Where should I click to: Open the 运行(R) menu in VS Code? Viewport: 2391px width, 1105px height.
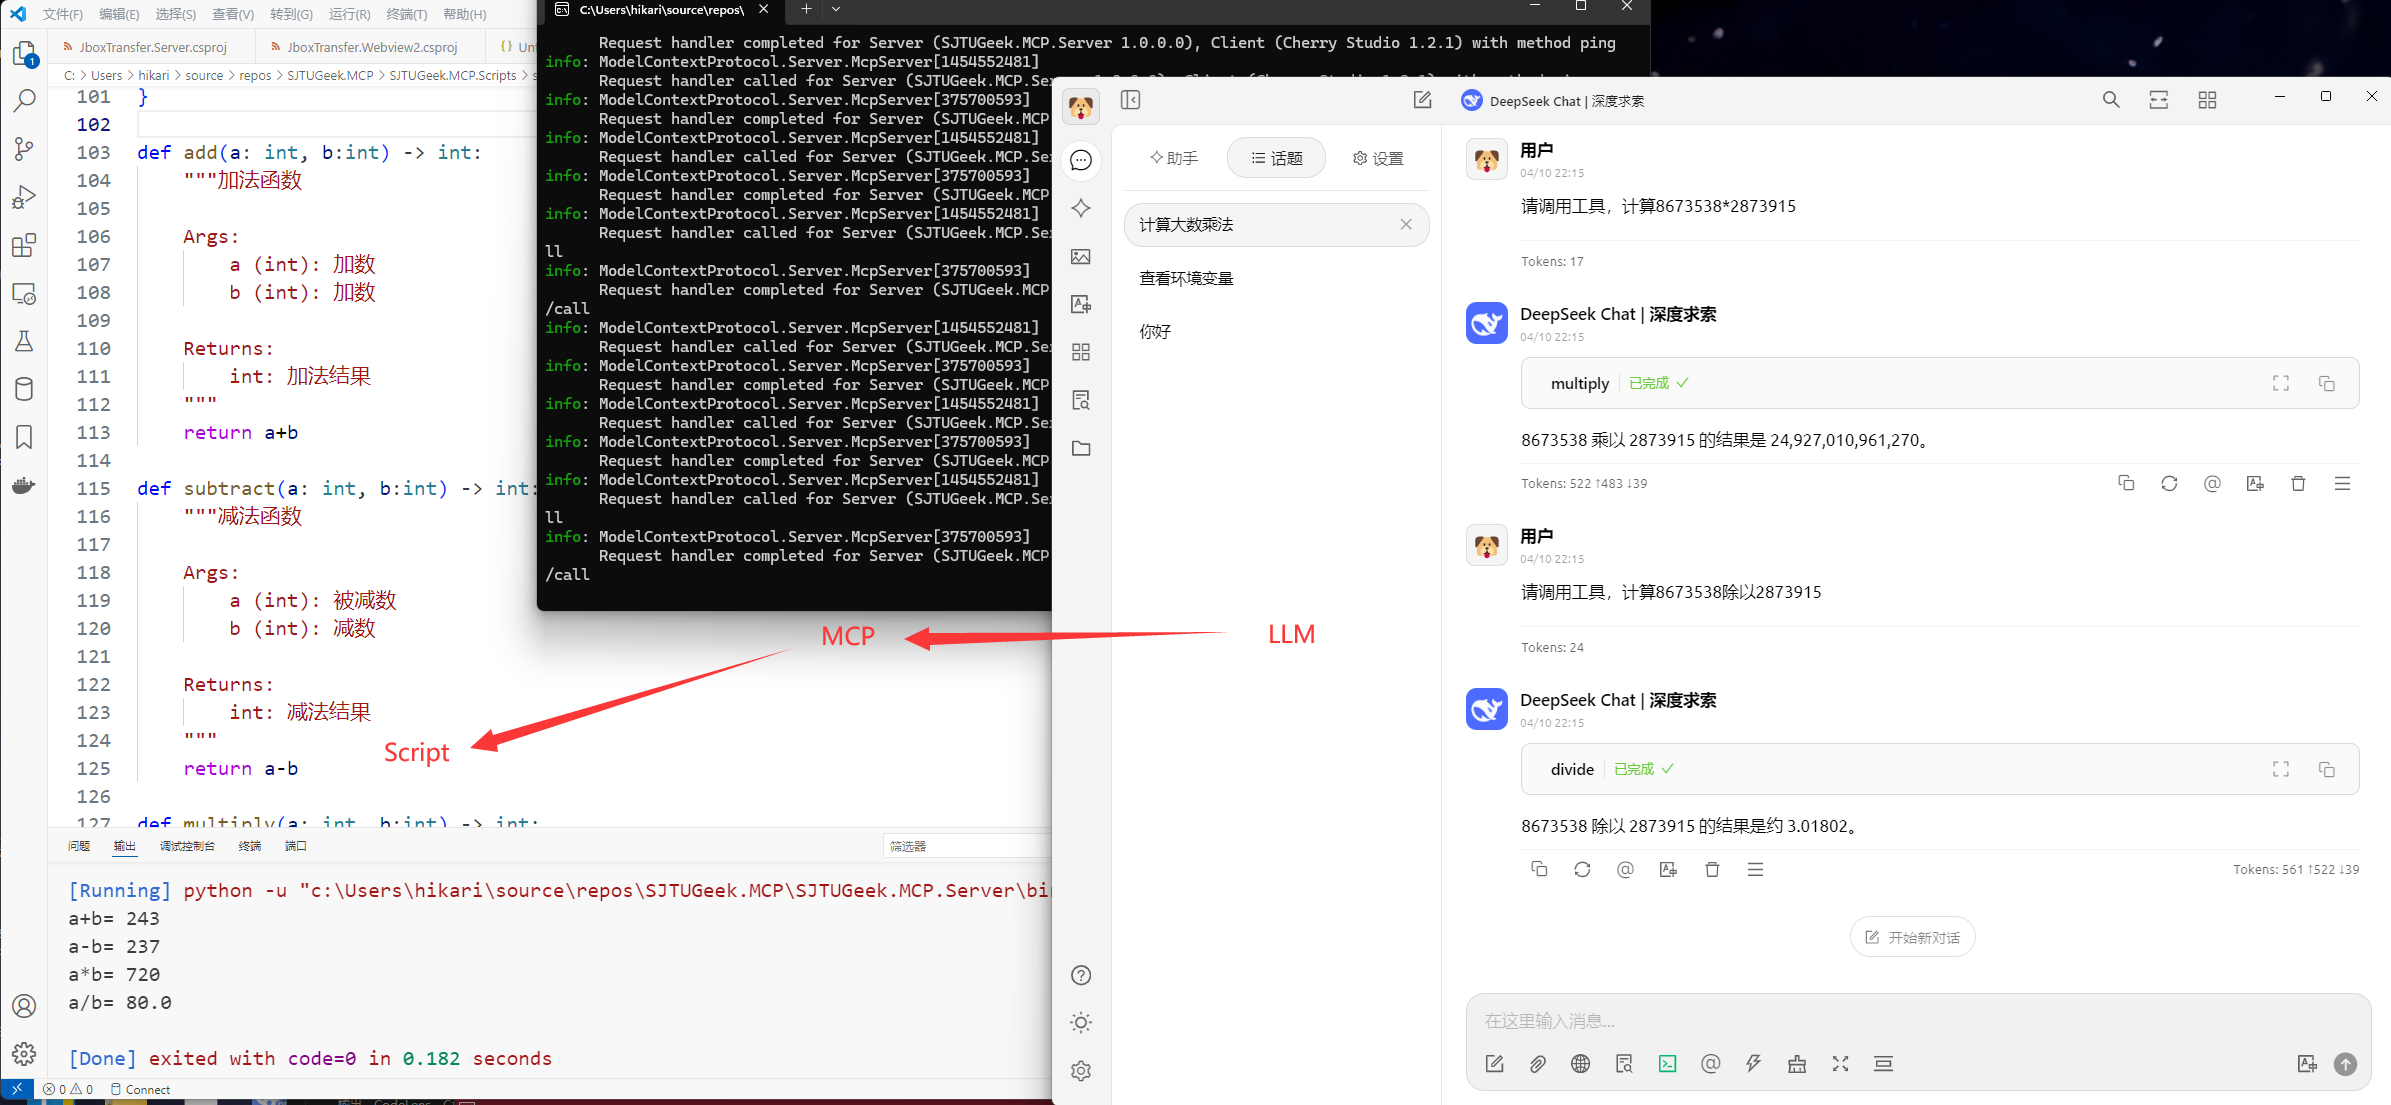pos(349,14)
